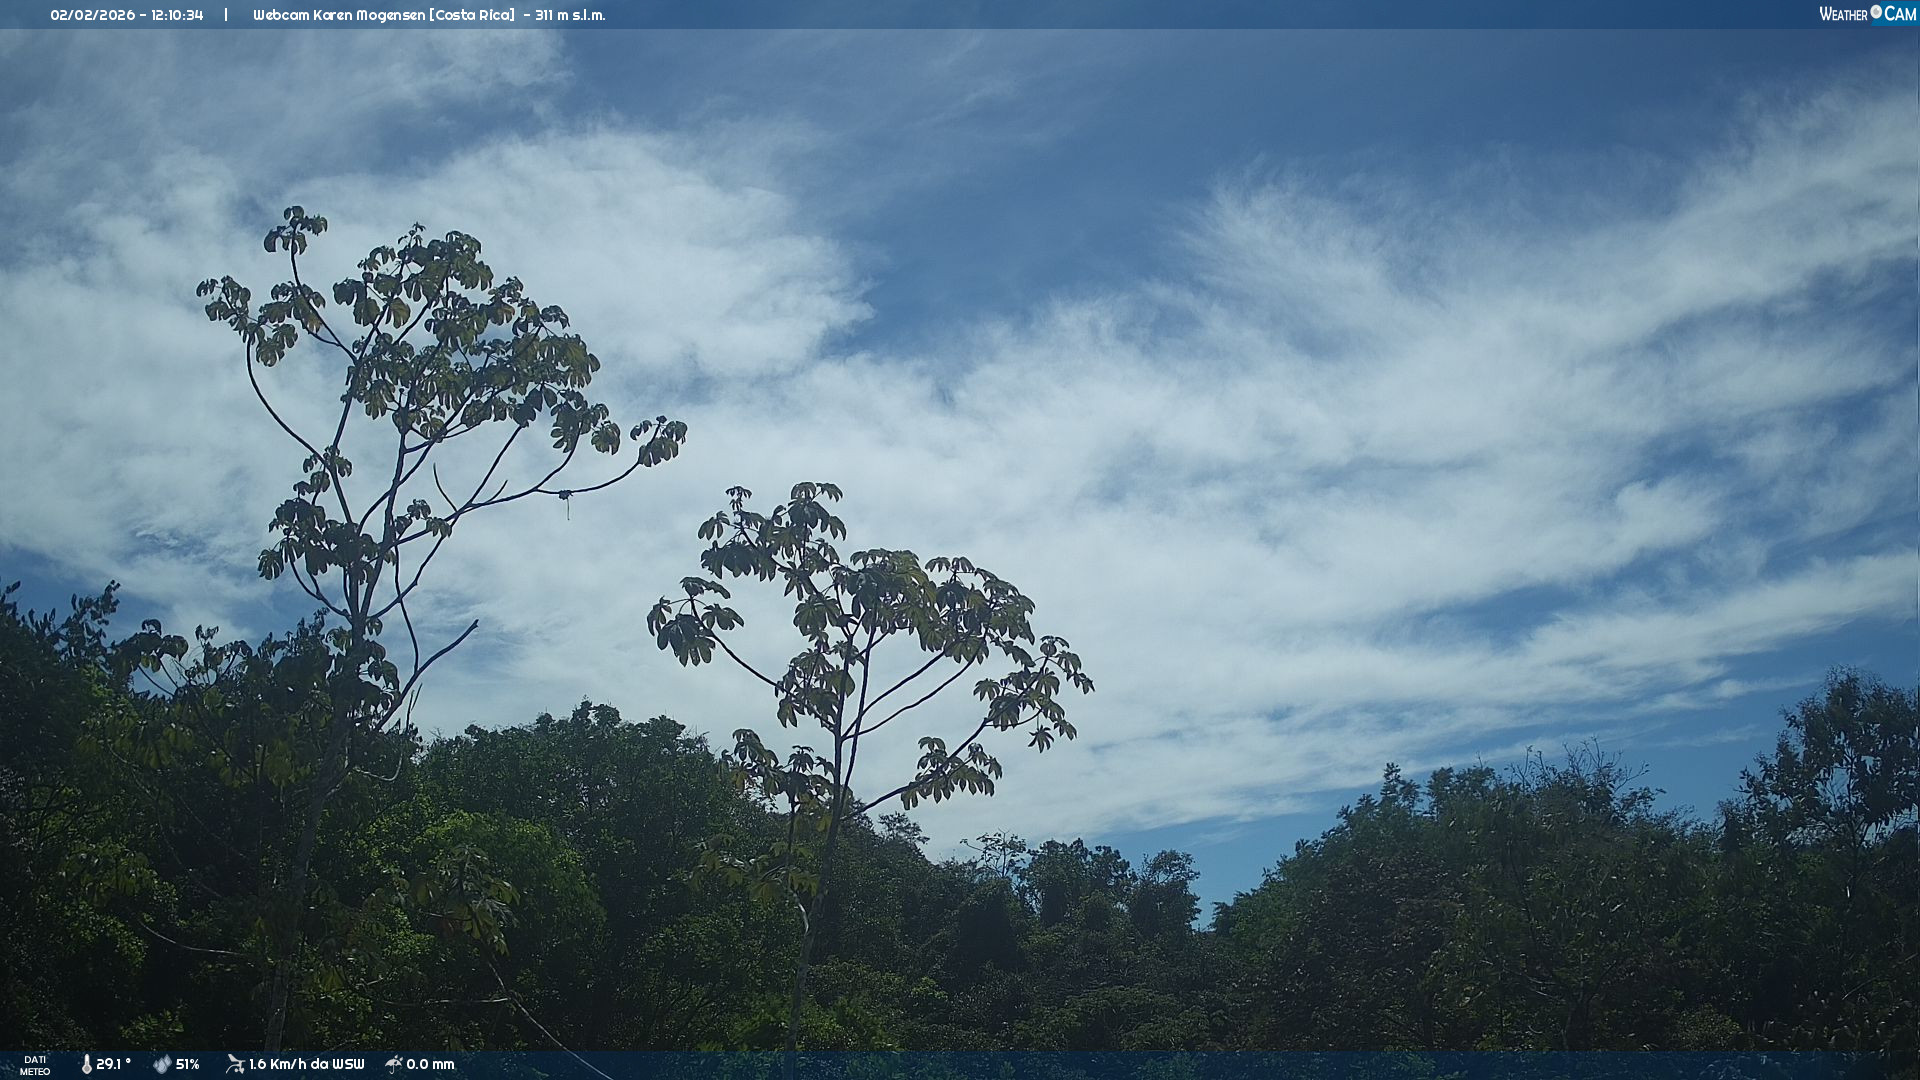Click the vertical separator in header bar

pos(226,15)
